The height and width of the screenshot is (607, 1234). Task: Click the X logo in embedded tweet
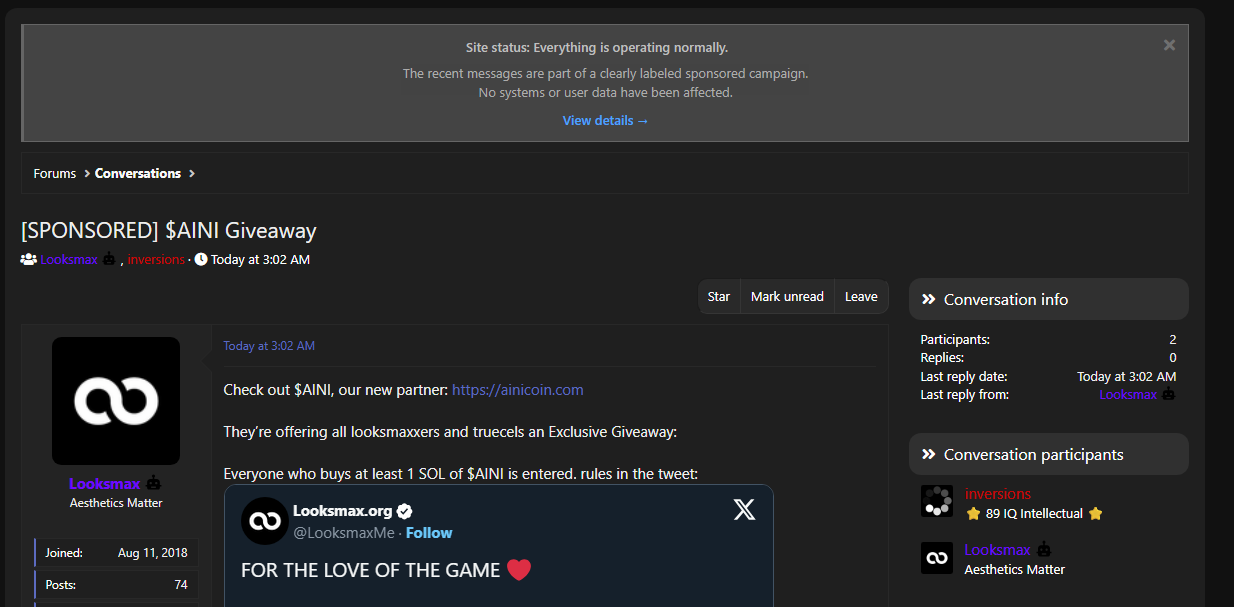point(744,510)
